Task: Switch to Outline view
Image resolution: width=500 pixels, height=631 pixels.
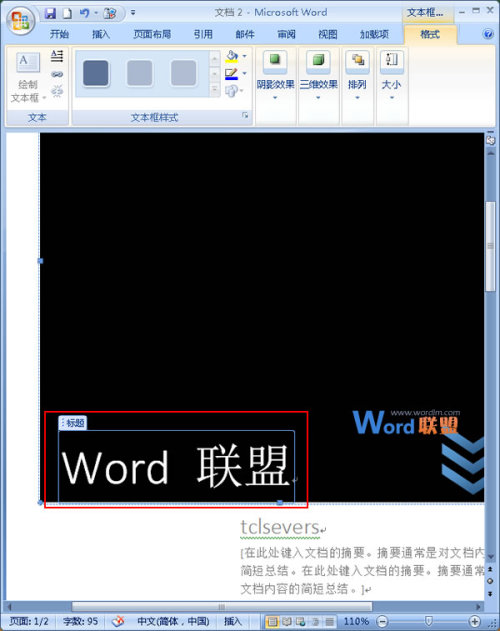Action: pos(315,622)
